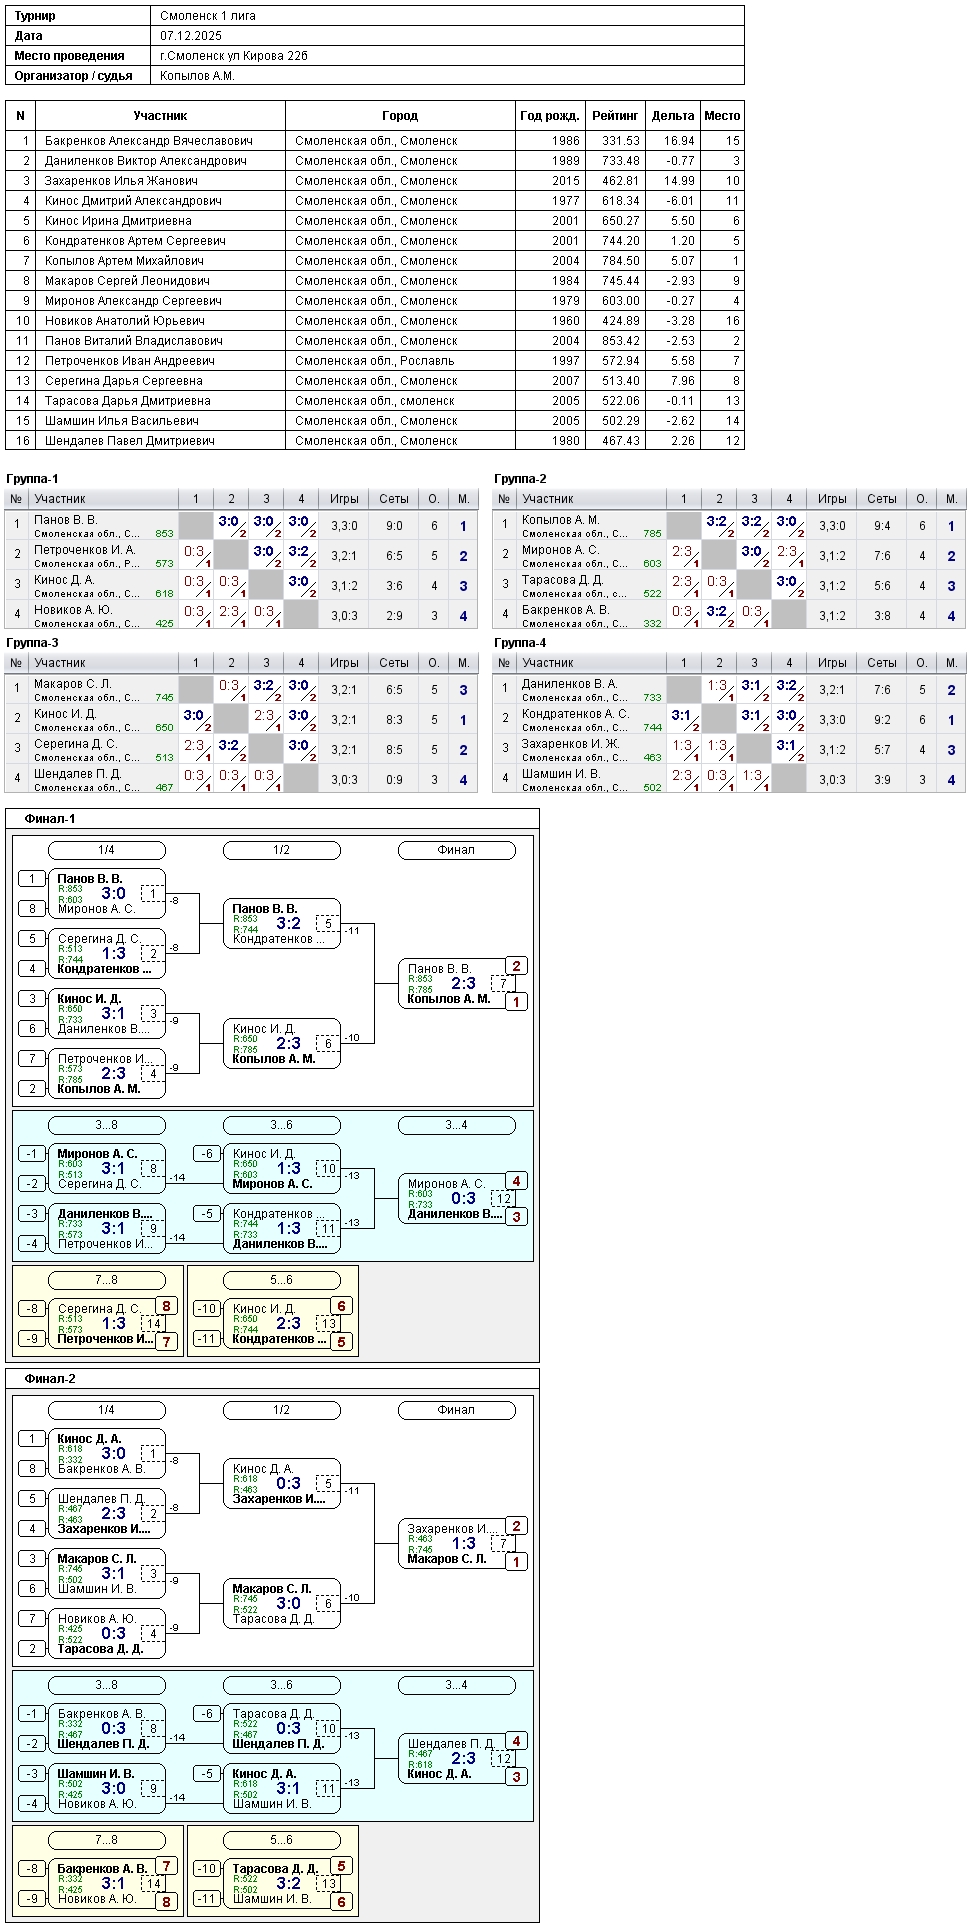Click the 3...4 stage label in Финал-1
The image size is (976, 1928).
tap(456, 1125)
